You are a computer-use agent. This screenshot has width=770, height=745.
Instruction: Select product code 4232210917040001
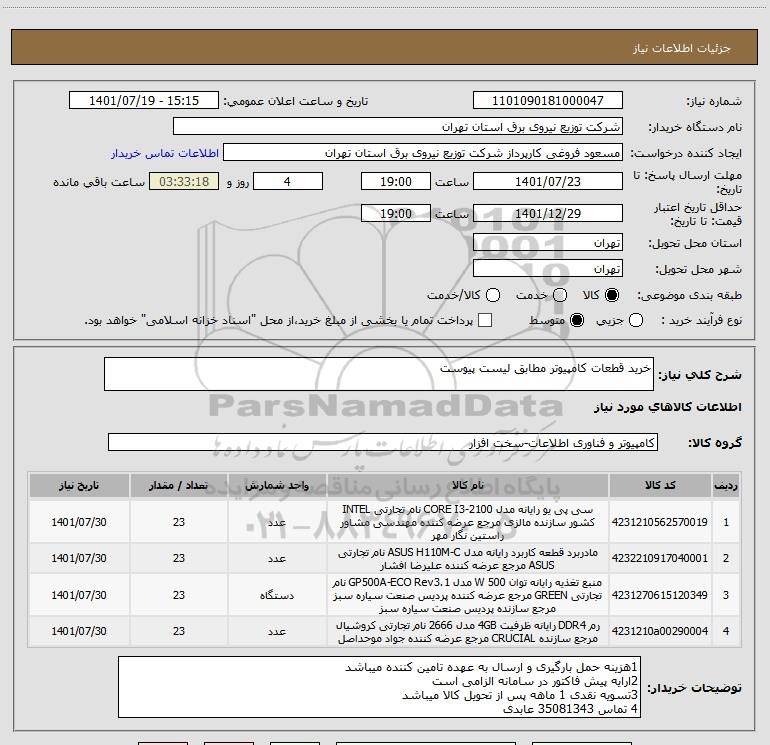pyautogui.click(x=660, y=558)
